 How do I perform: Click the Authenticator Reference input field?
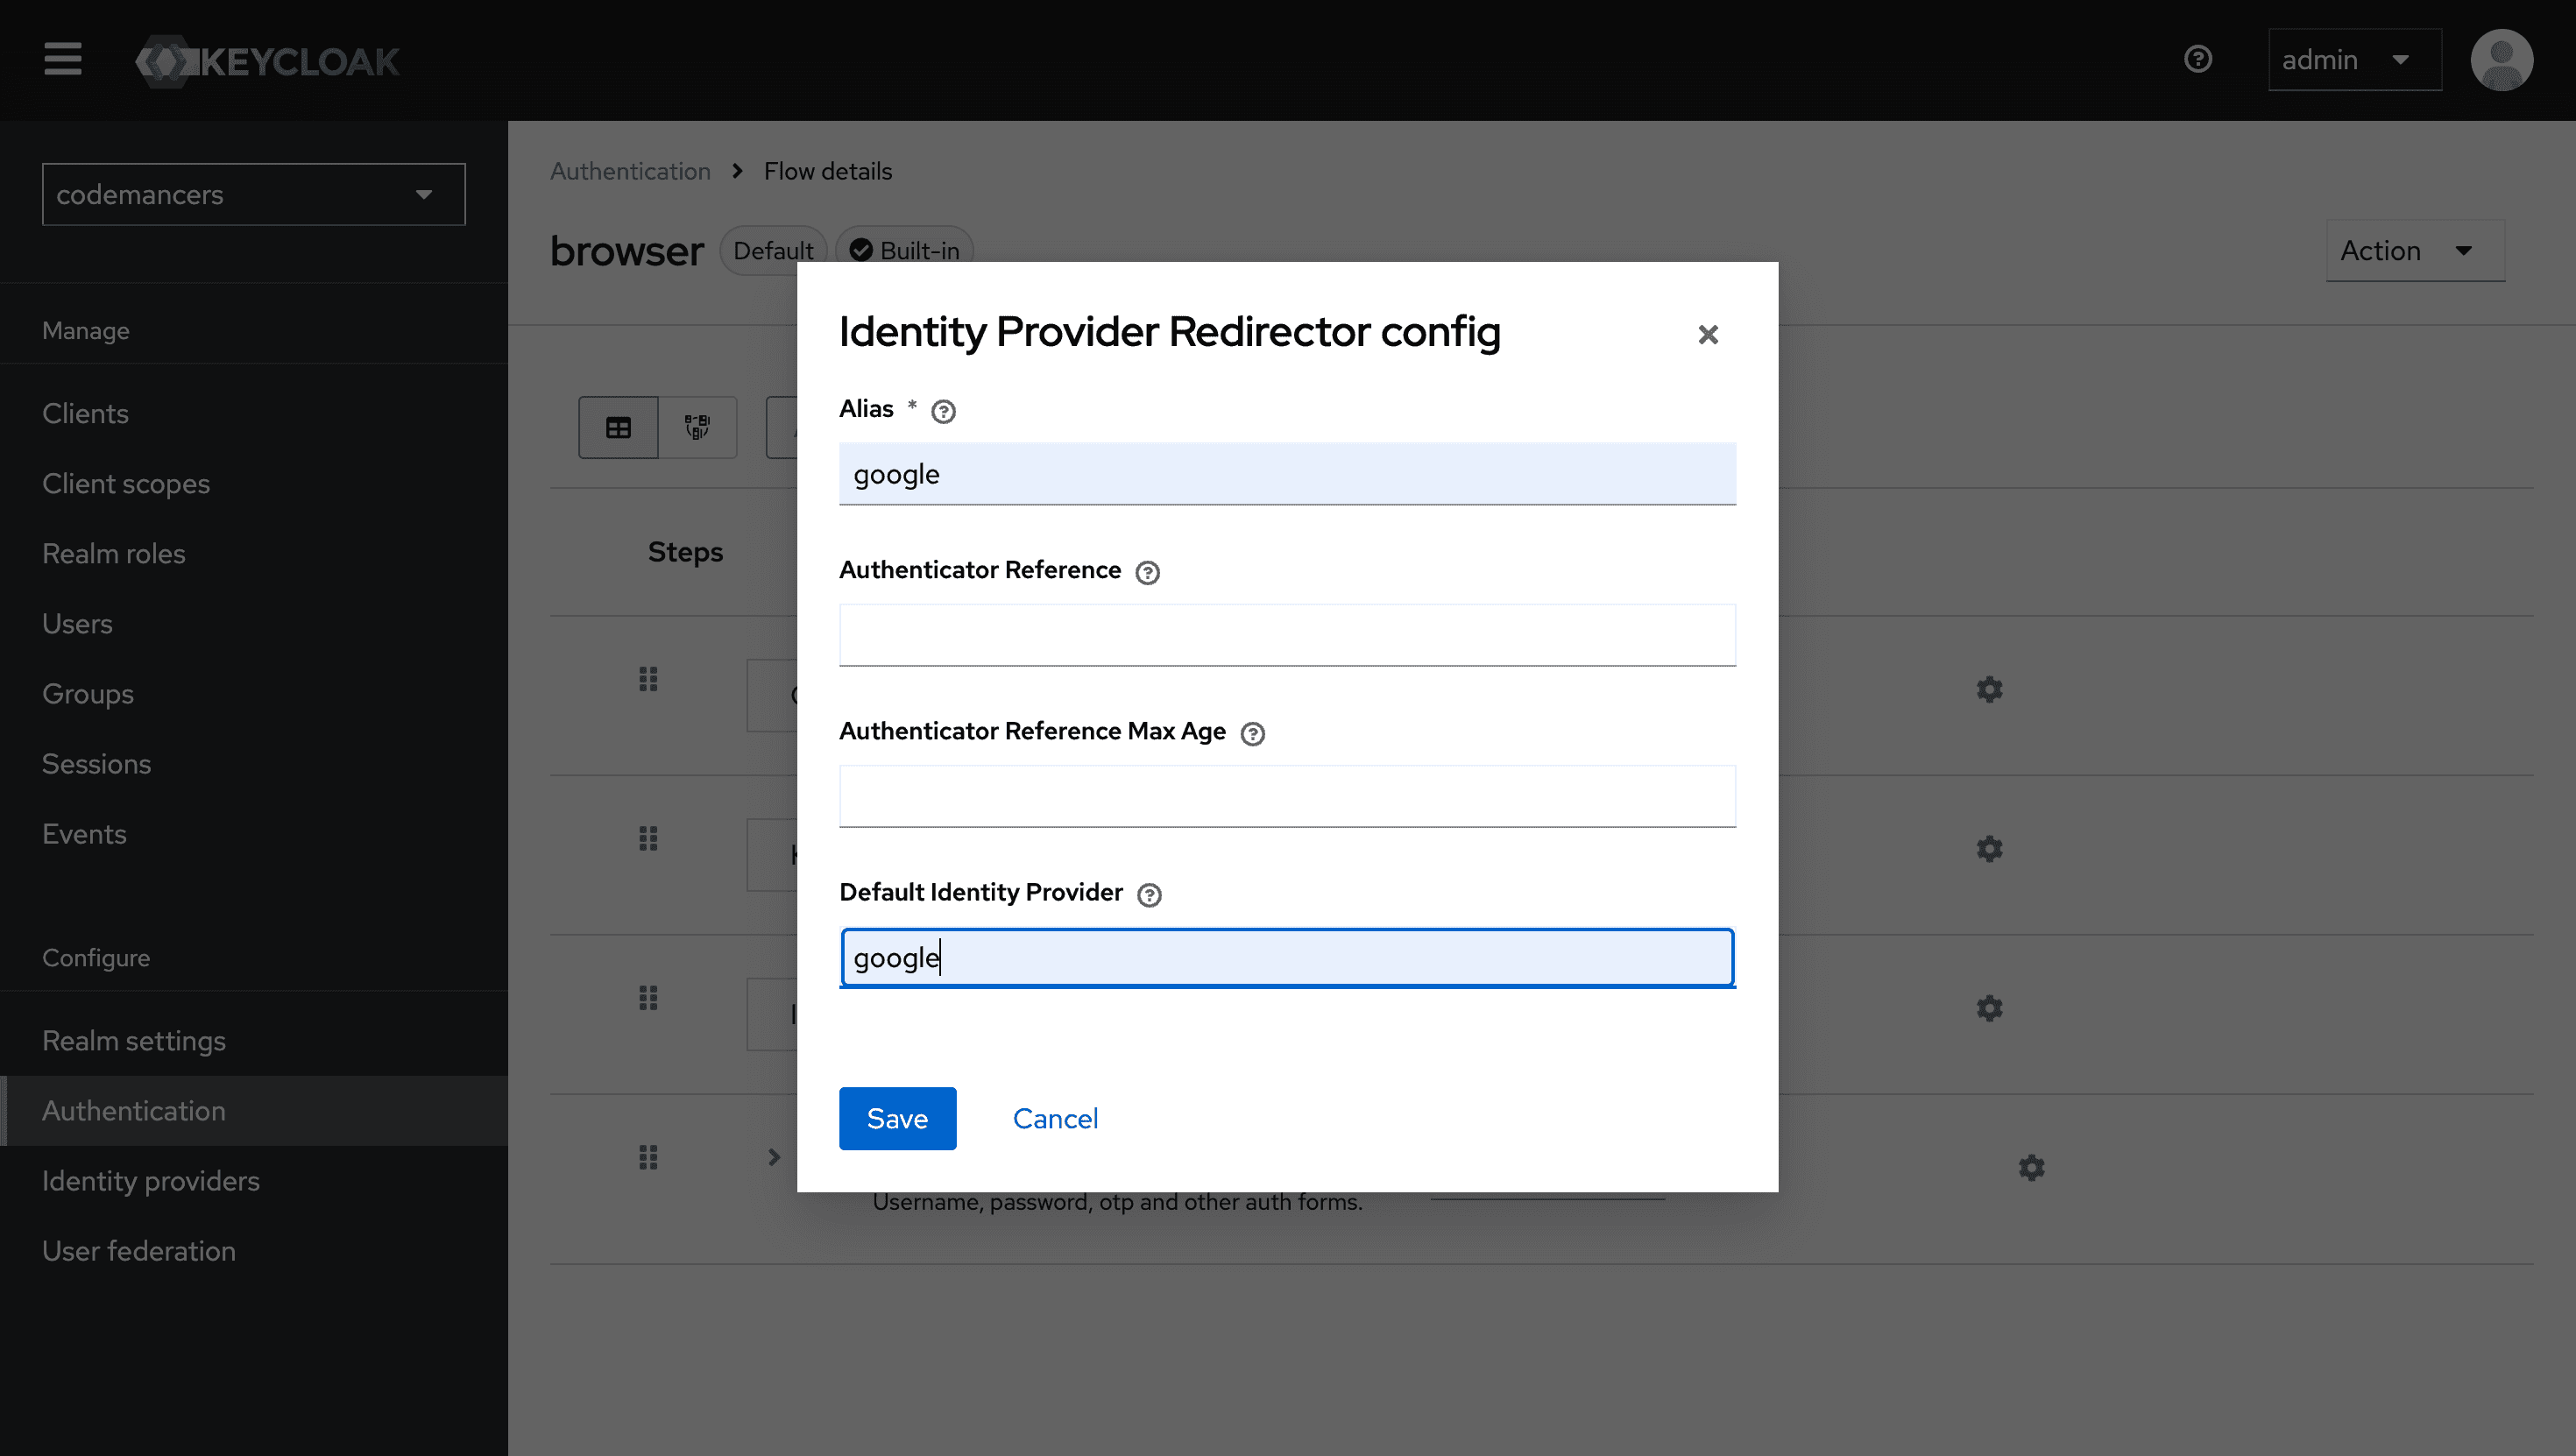coord(1287,634)
